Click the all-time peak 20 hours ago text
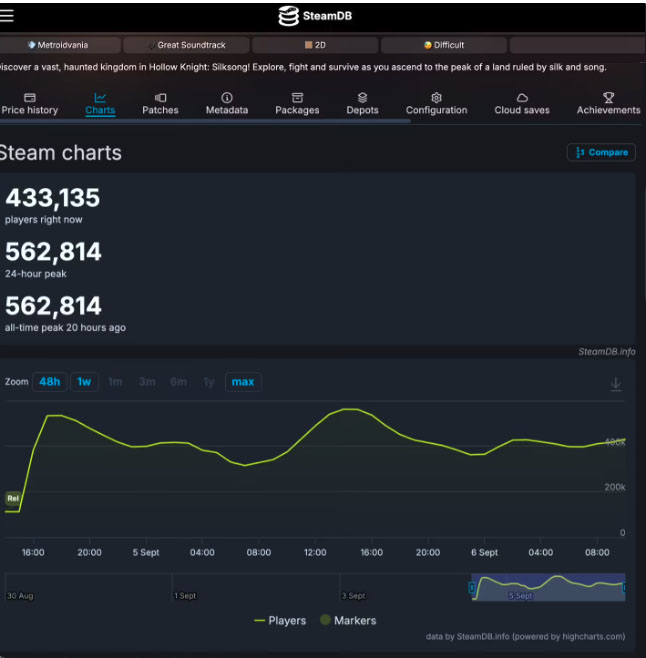Screen dimensions: 646x658 (65, 327)
